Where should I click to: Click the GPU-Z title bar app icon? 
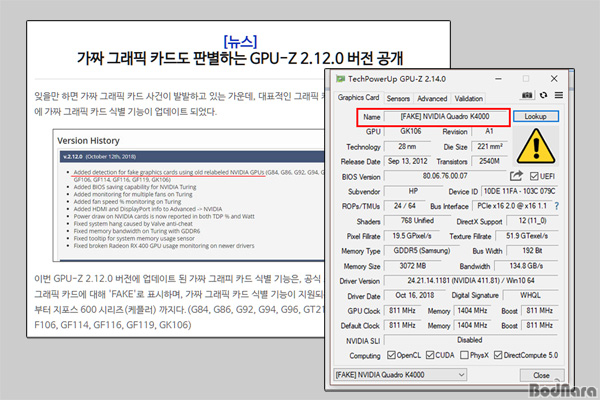[x=340, y=79]
